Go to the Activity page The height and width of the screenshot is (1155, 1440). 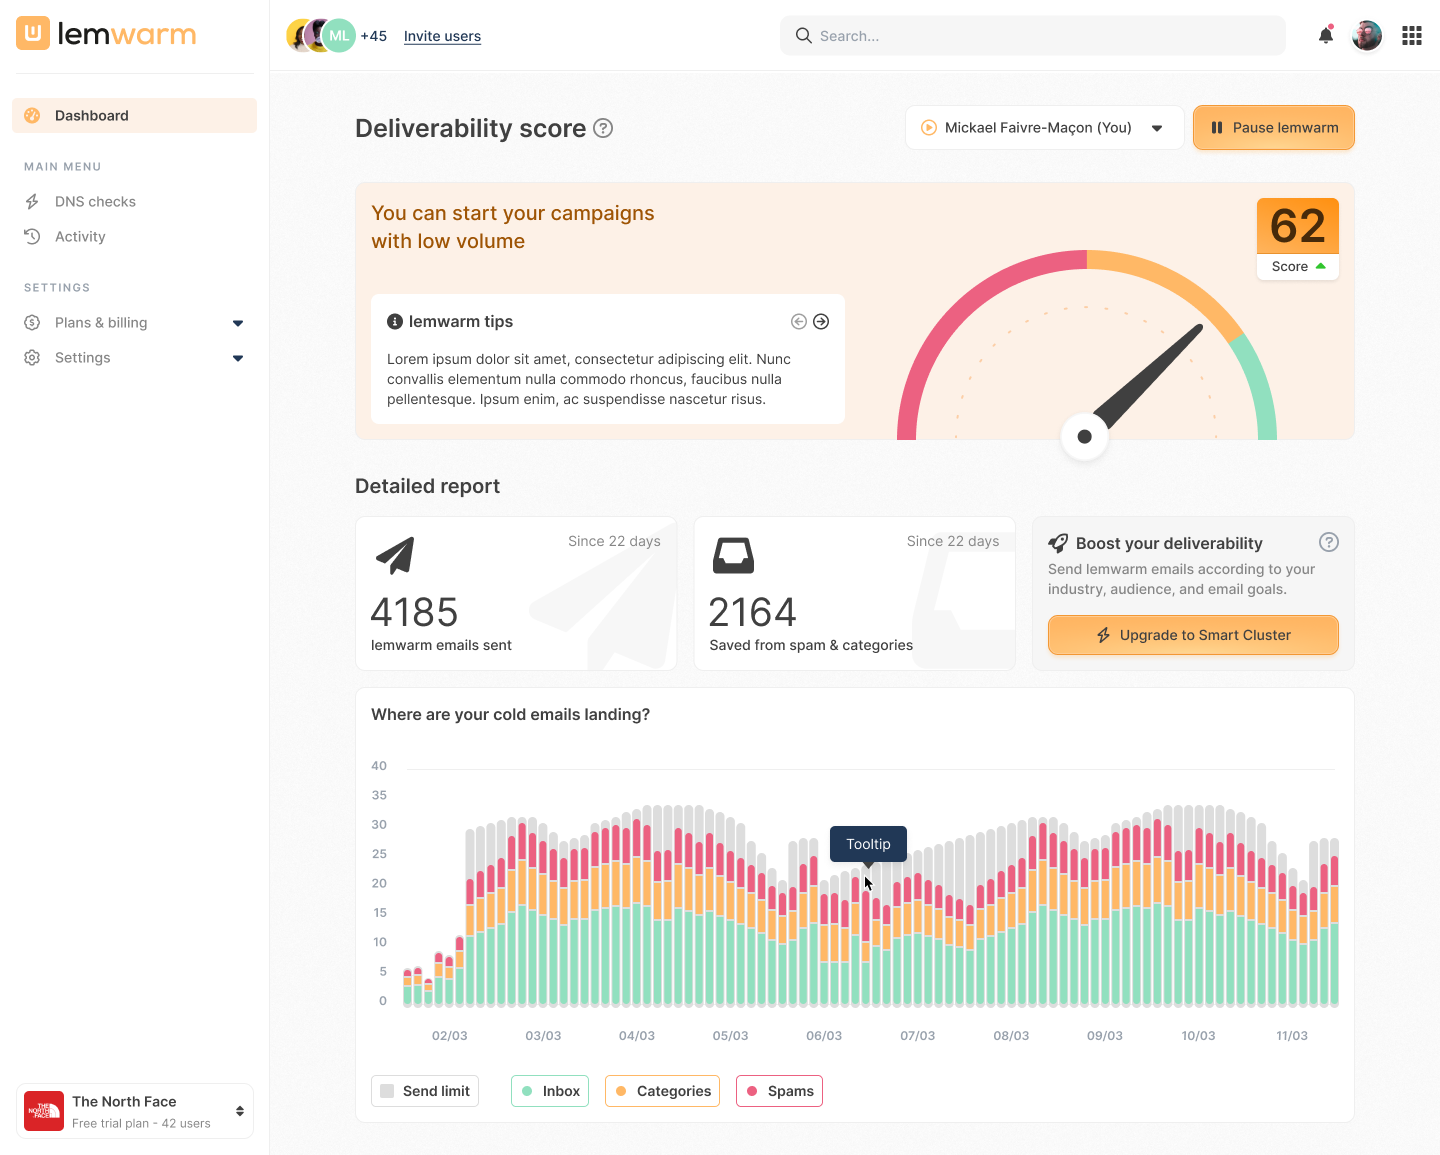80,237
